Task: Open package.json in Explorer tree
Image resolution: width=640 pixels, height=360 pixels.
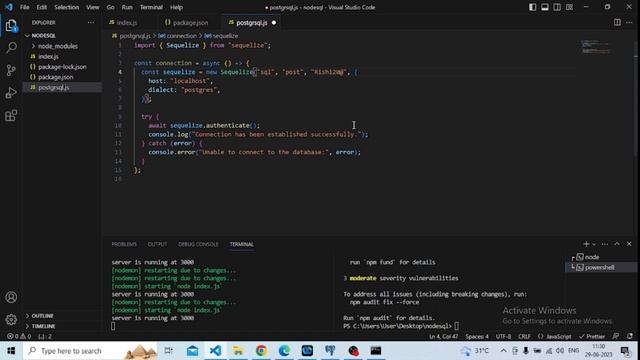Action: click(56, 77)
